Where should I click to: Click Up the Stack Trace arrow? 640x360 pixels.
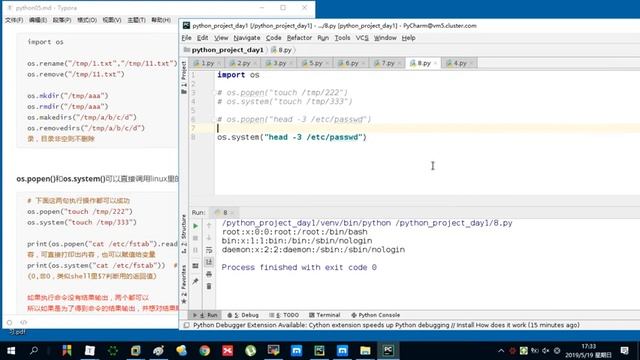pos(209,226)
